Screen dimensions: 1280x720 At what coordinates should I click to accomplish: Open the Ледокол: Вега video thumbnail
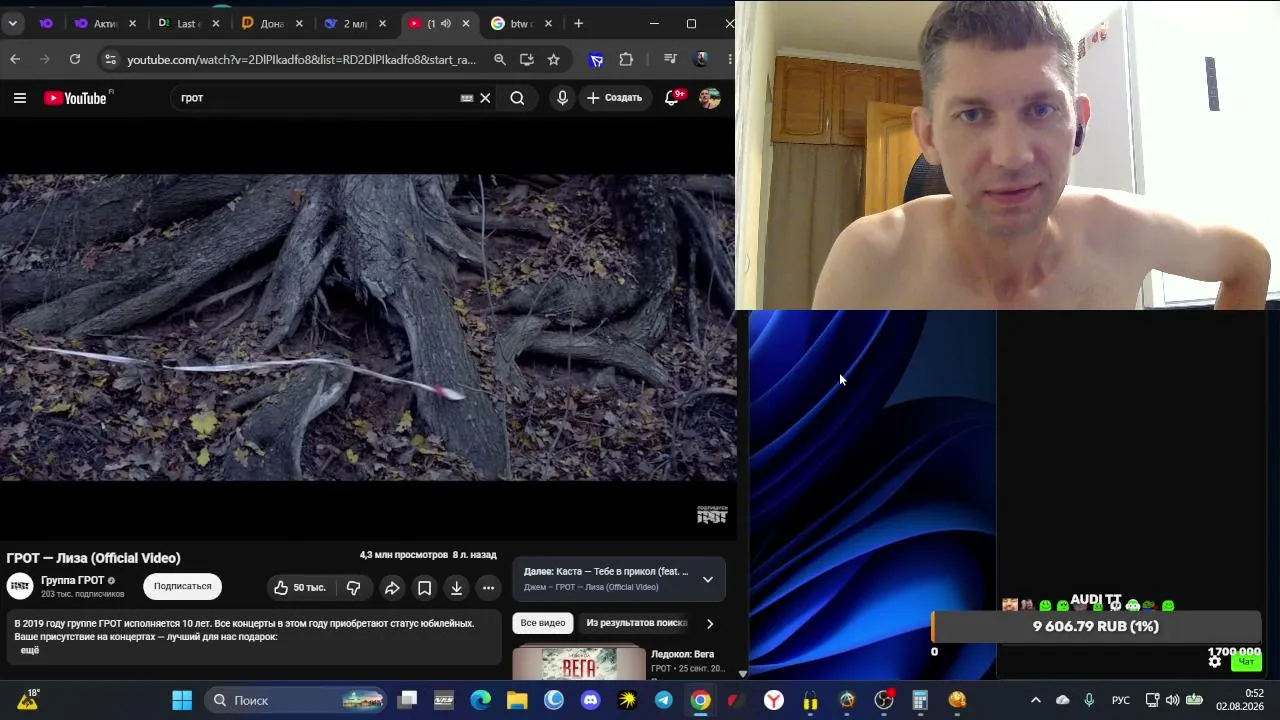579,662
